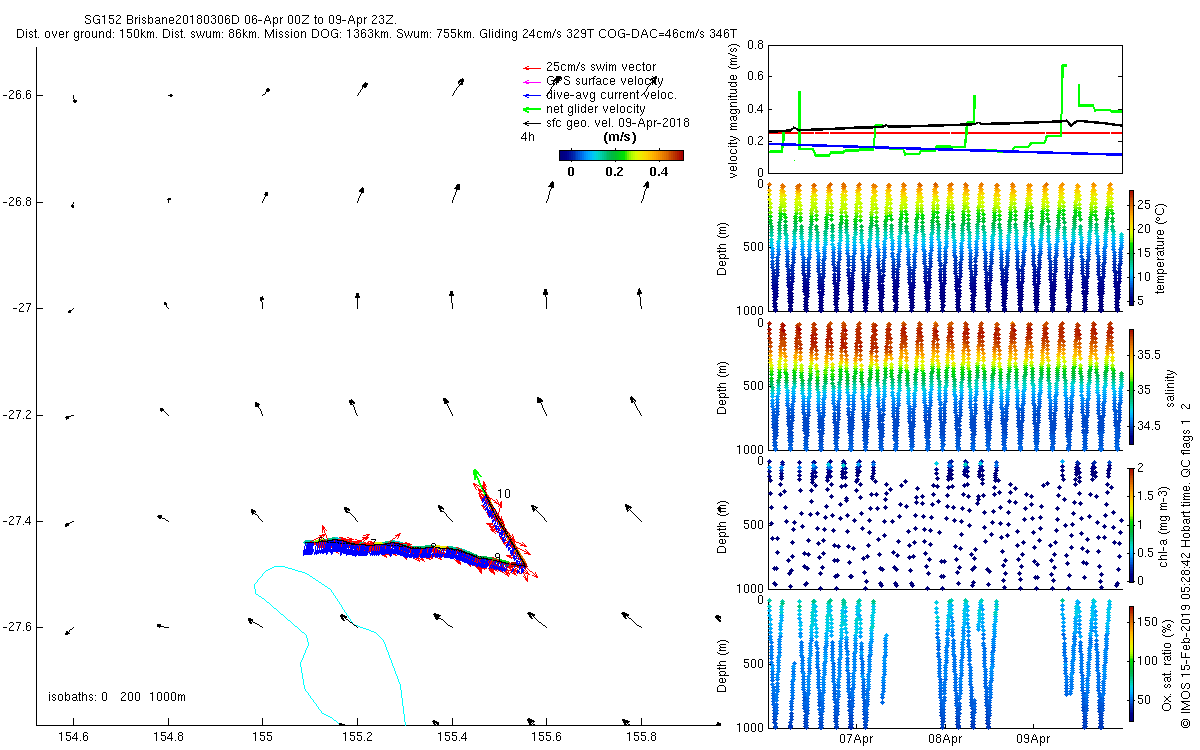
Task: Click the isobaths 0 200 1000m label
Action: pos(117,697)
